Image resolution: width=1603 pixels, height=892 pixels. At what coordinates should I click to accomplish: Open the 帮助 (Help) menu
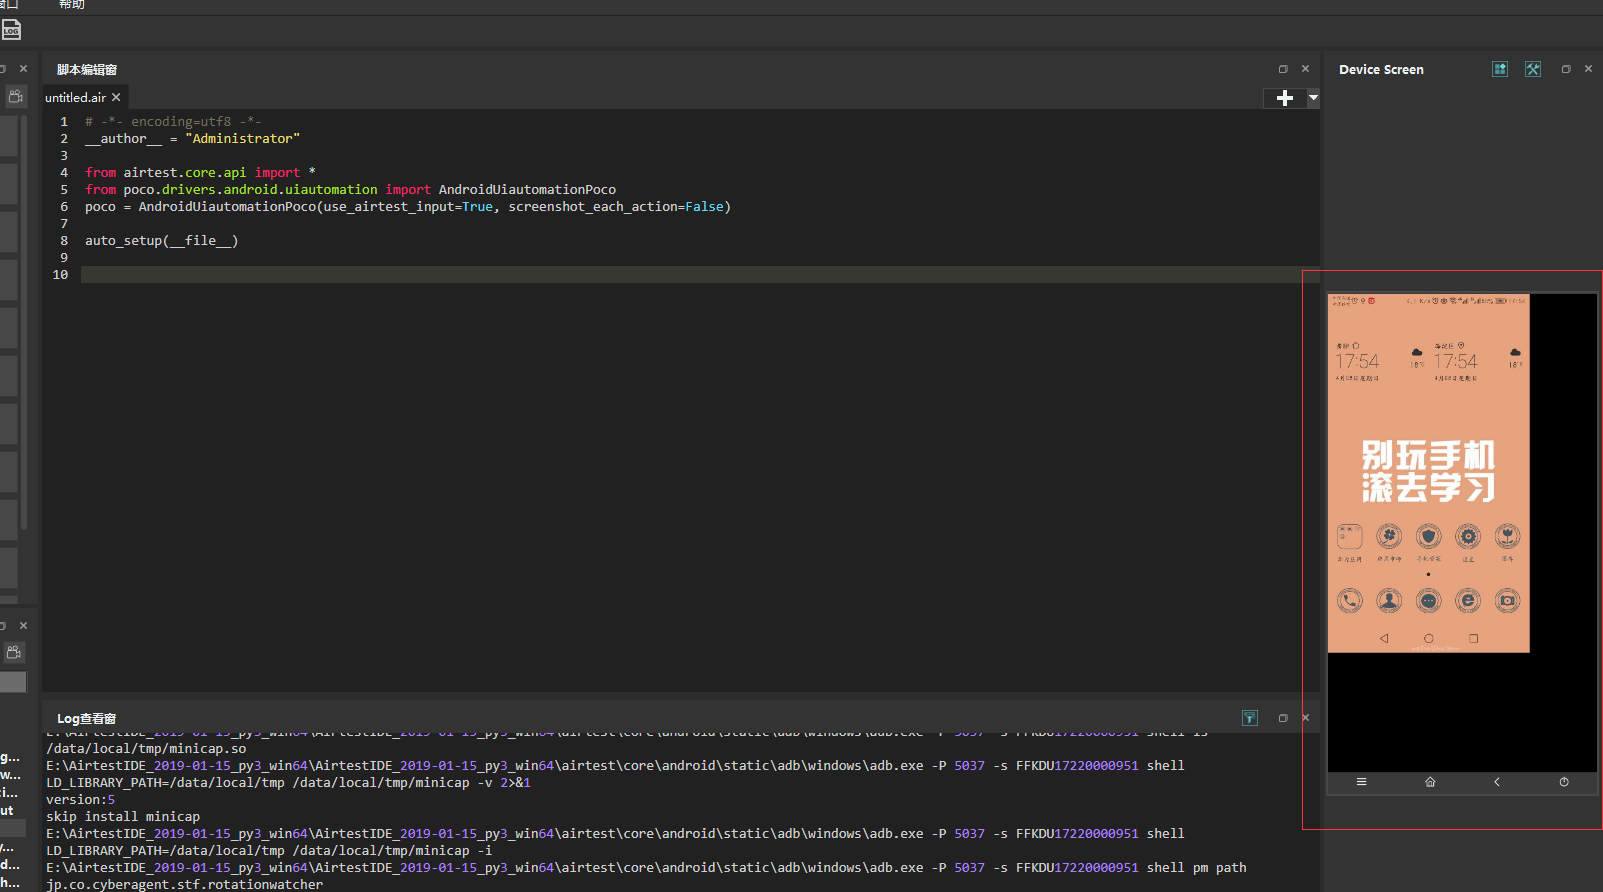[72, 5]
